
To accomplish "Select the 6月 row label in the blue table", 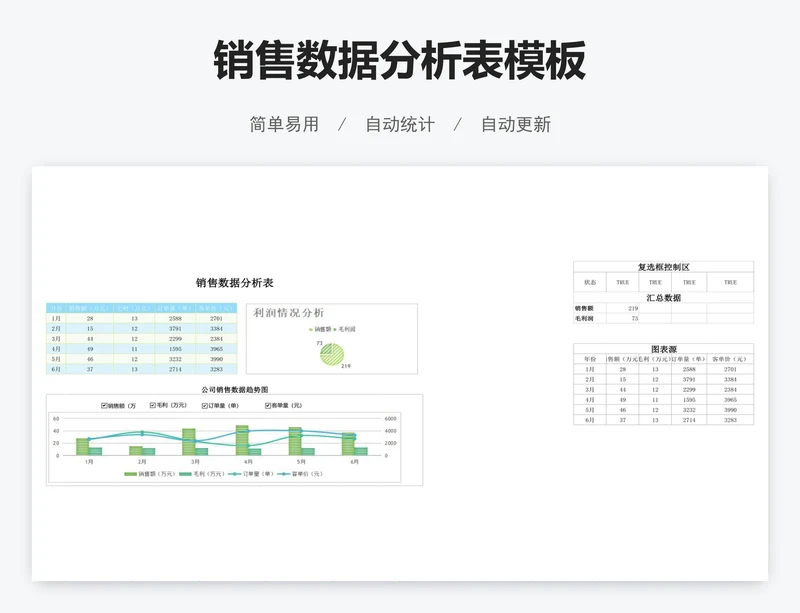I will 56,369.
